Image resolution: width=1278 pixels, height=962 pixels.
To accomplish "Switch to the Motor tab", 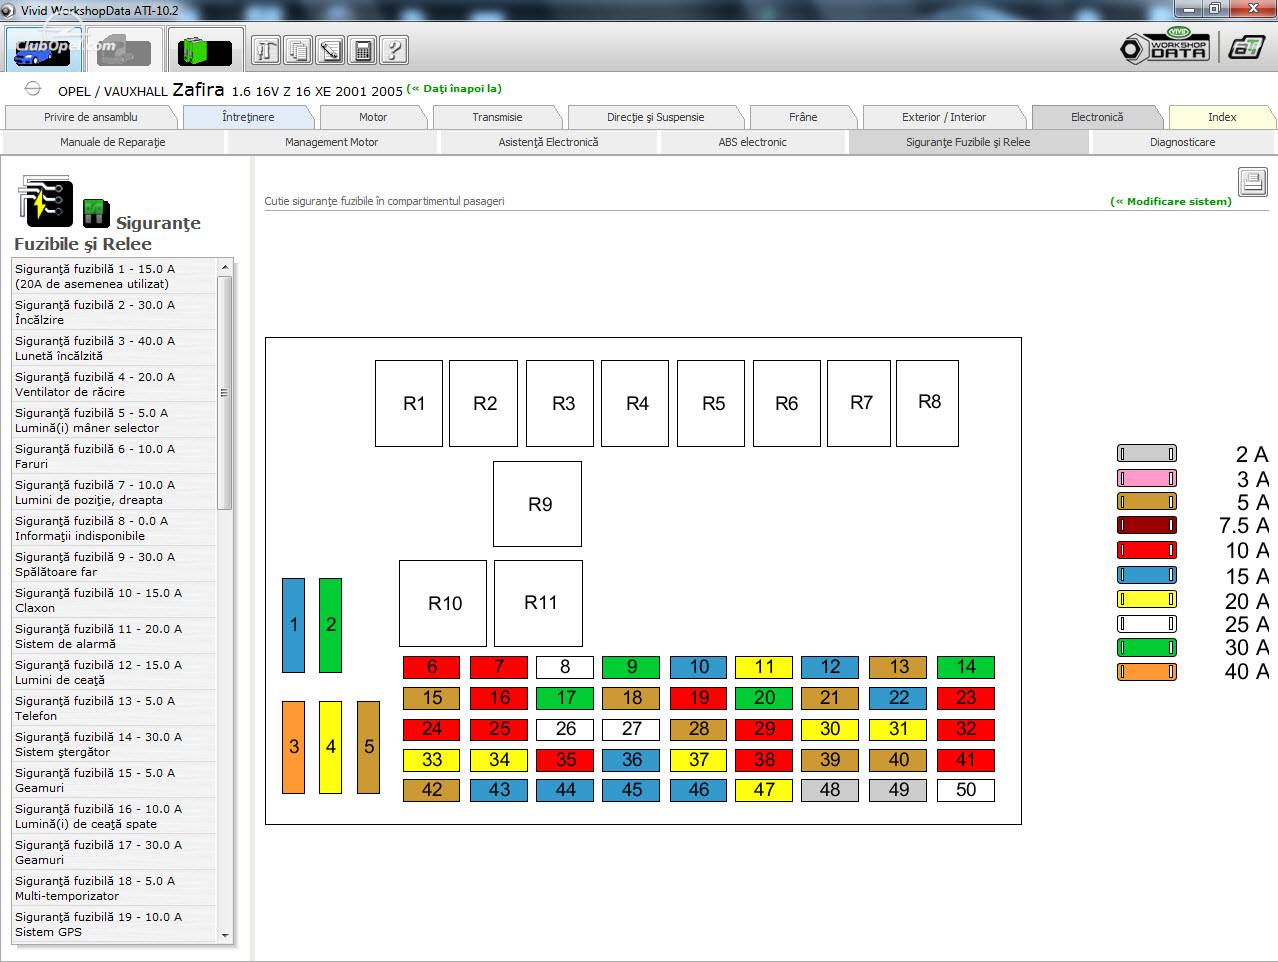I will click(373, 117).
